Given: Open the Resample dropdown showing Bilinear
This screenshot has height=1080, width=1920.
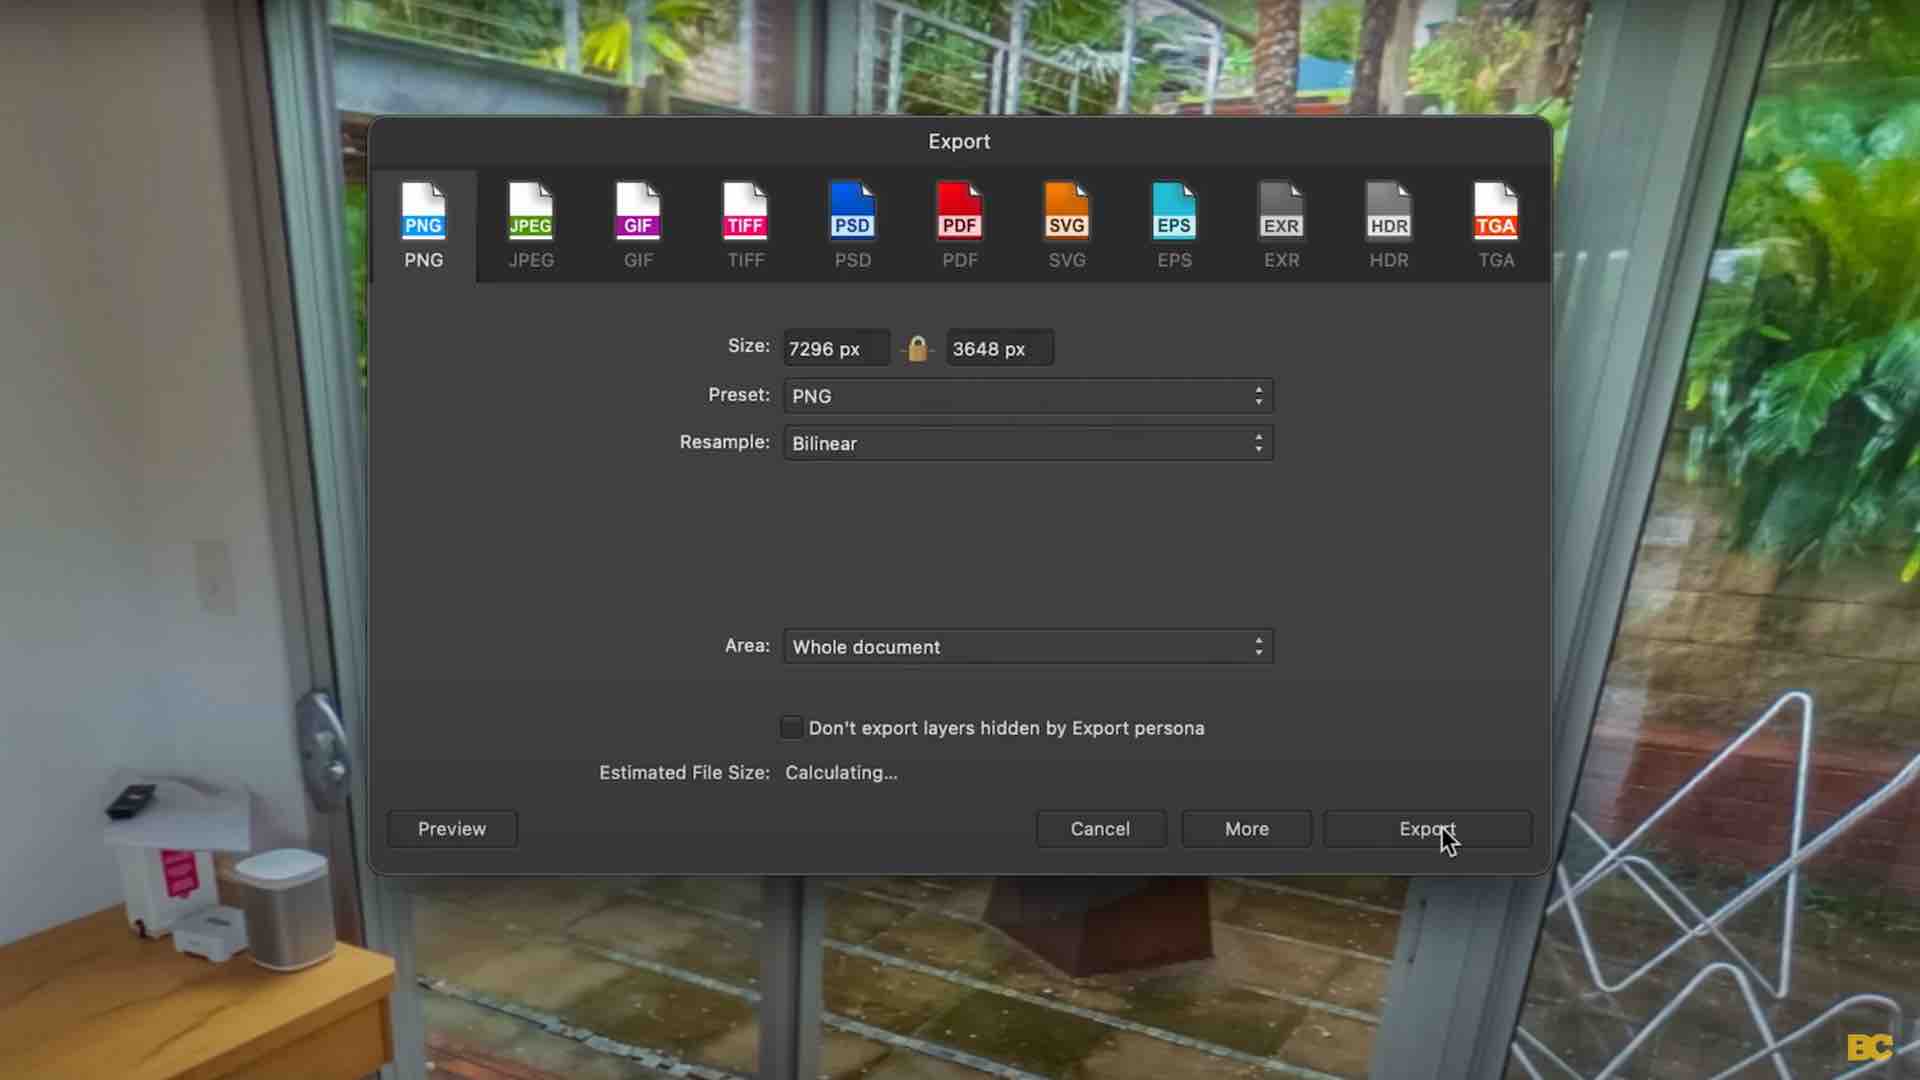Looking at the screenshot, I should [x=1028, y=443].
